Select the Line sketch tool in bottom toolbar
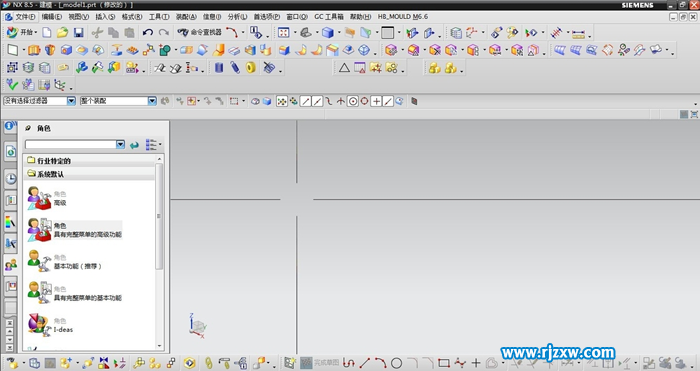This screenshot has height=371, width=700. point(365,363)
